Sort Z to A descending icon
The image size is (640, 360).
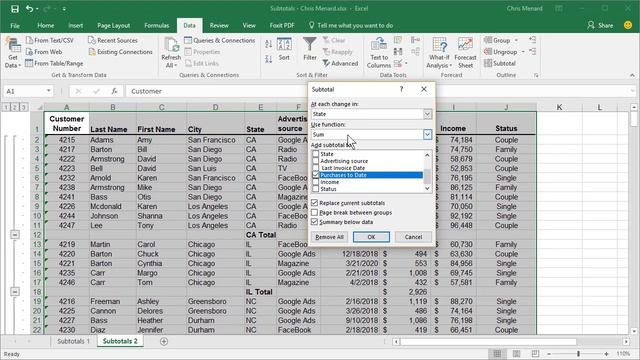pyautogui.click(x=269, y=59)
